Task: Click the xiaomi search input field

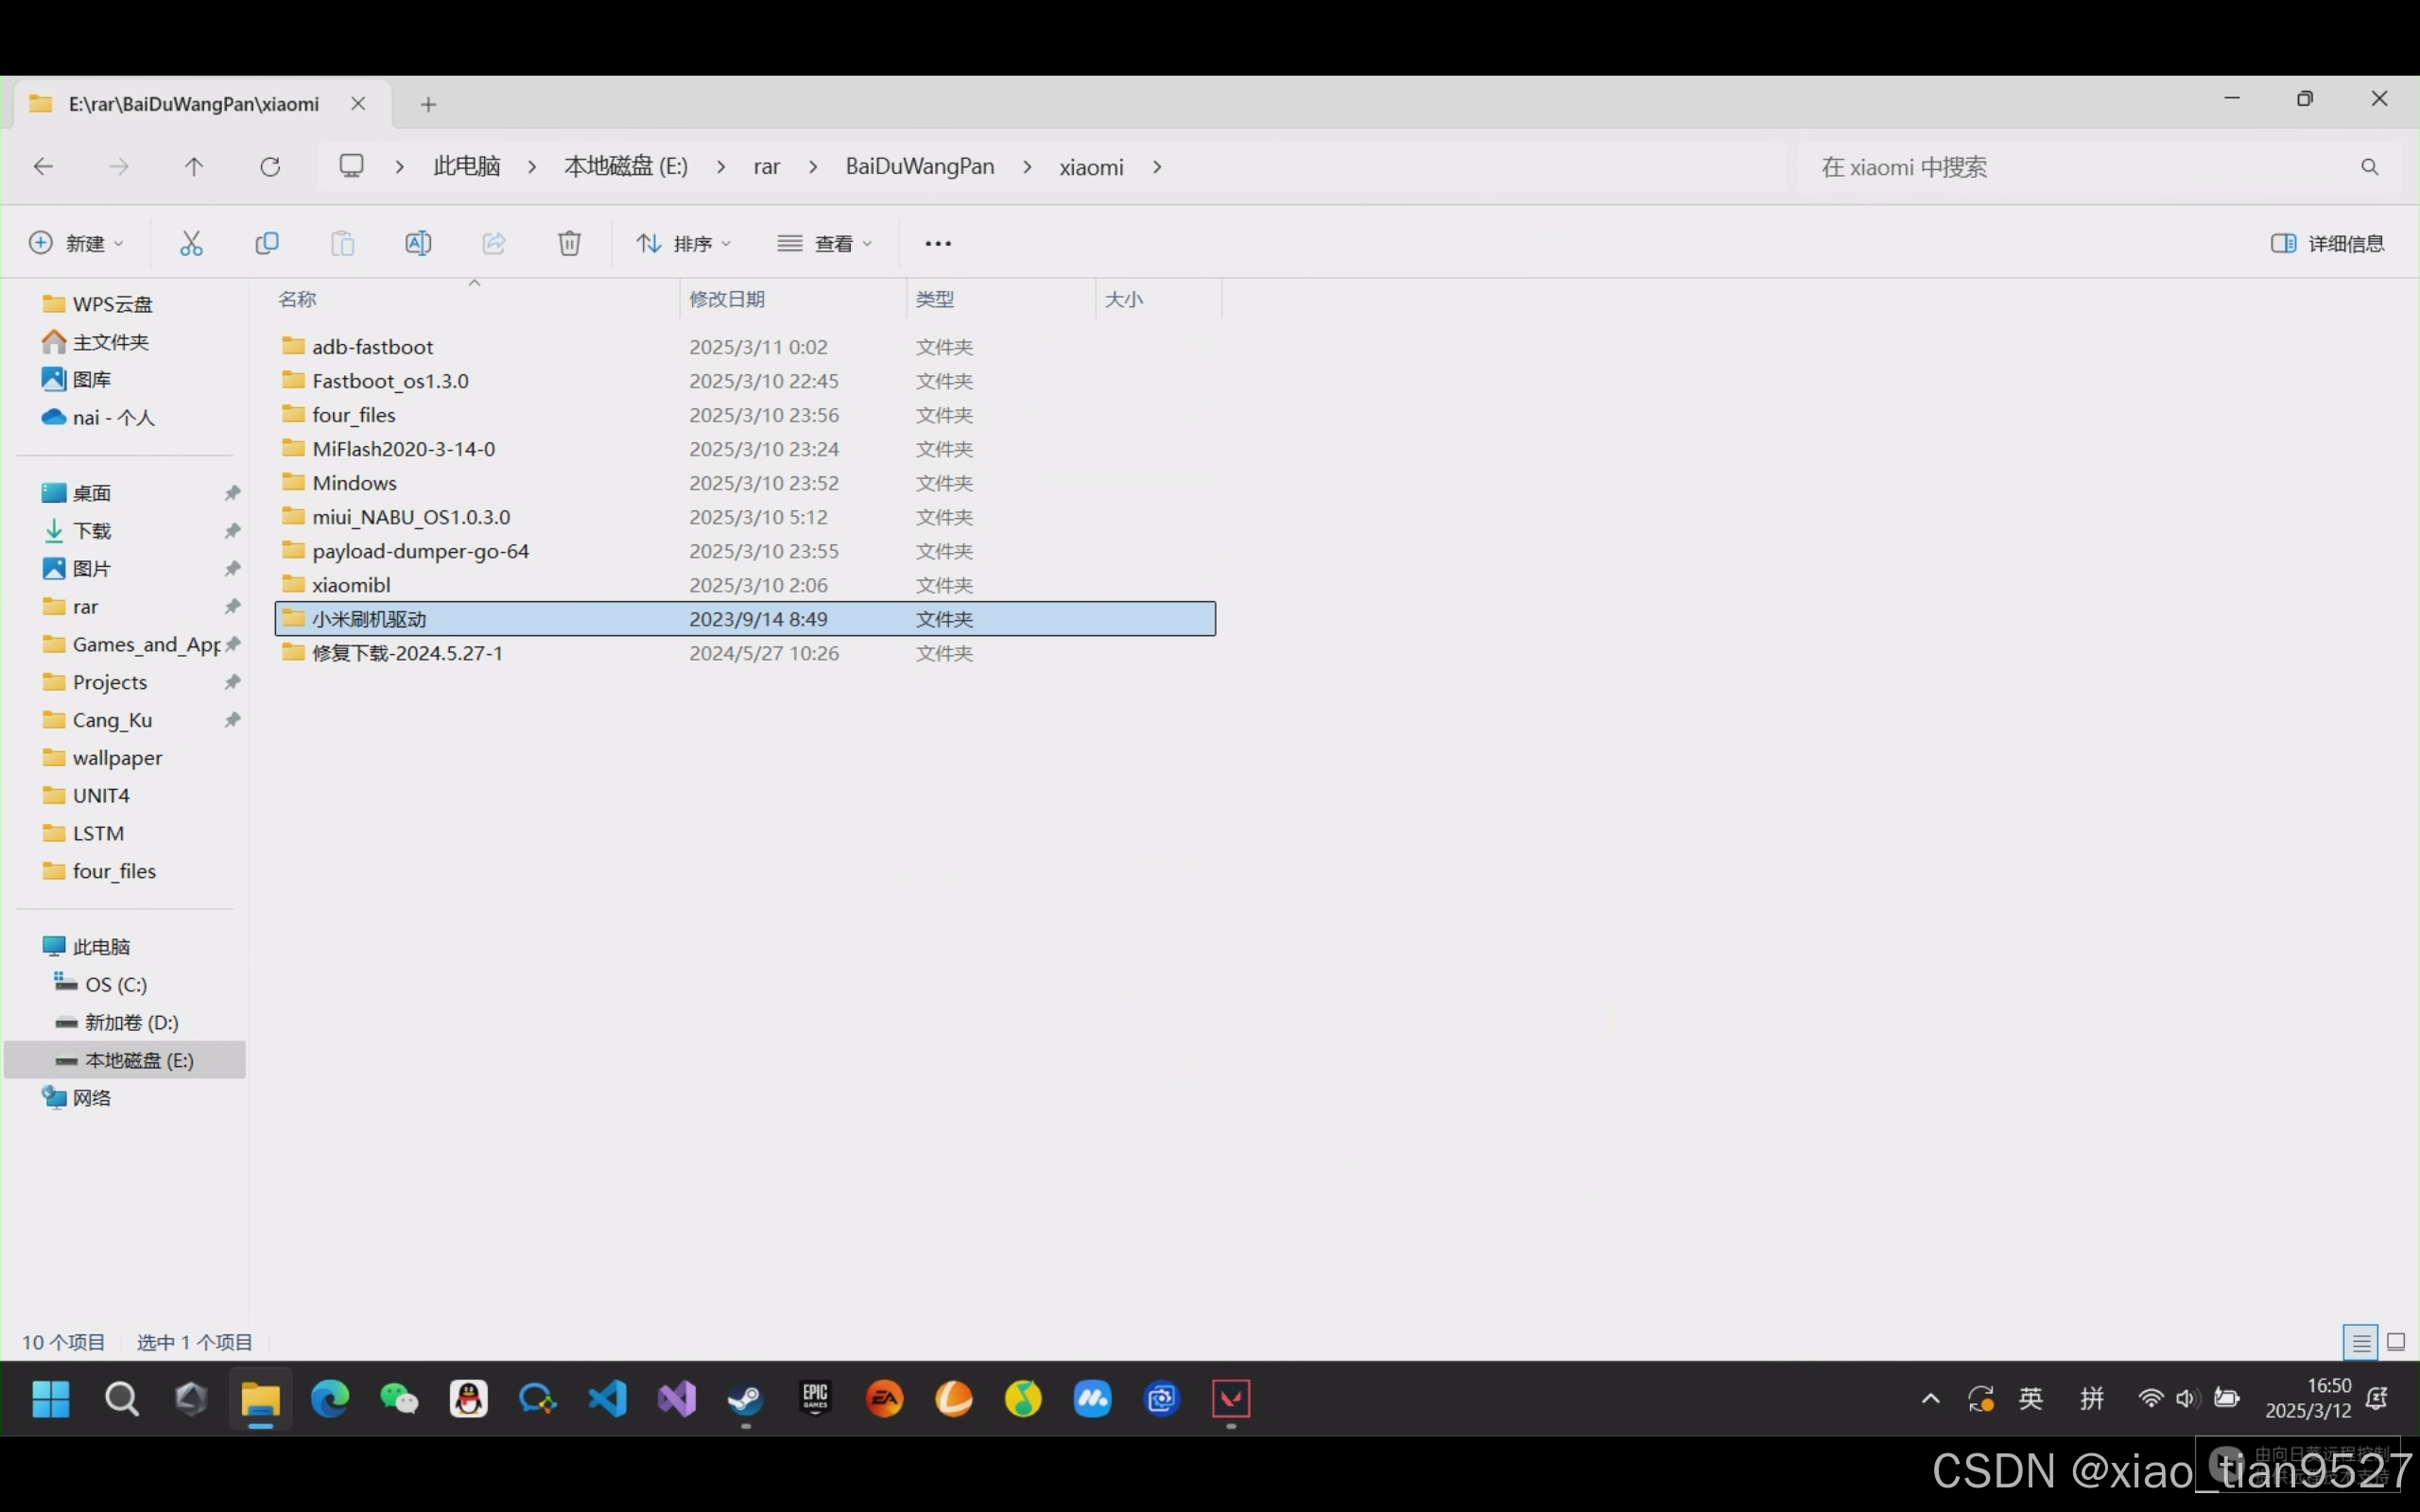Action: (2080, 167)
